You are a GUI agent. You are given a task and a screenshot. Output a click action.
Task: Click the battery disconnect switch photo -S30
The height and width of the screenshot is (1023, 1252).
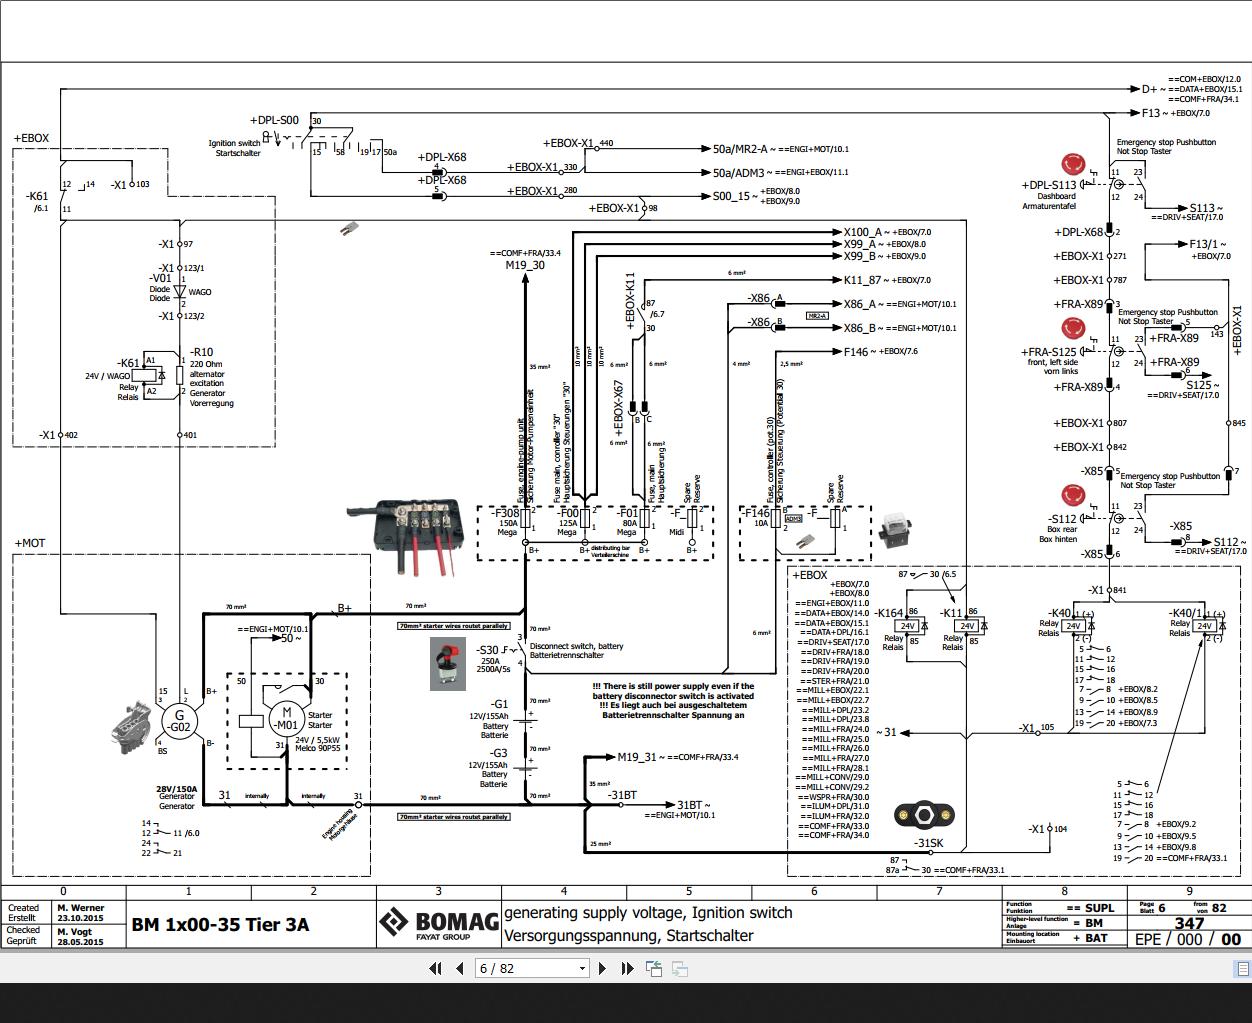pos(449,665)
